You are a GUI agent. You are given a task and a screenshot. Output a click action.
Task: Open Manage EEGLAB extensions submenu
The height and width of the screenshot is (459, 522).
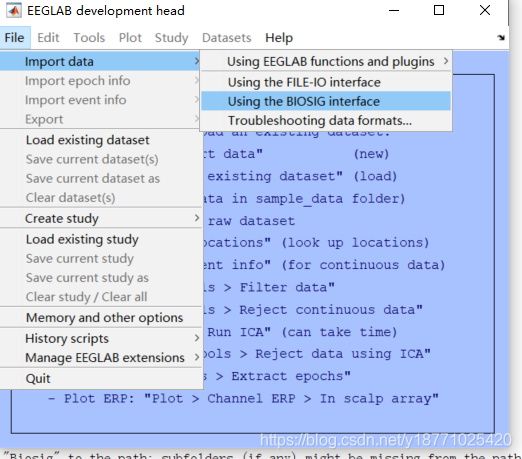(x=100, y=358)
